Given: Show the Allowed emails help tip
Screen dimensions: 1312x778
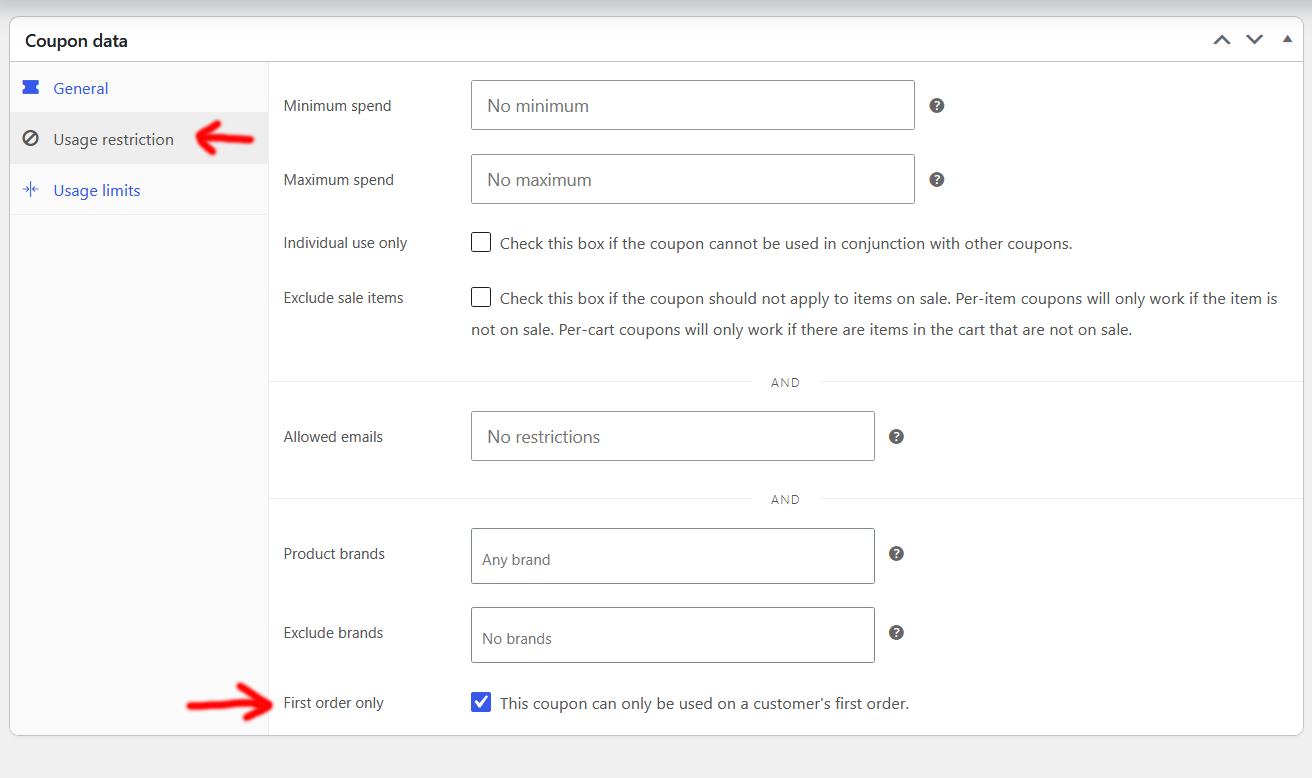Looking at the screenshot, I should [x=897, y=437].
